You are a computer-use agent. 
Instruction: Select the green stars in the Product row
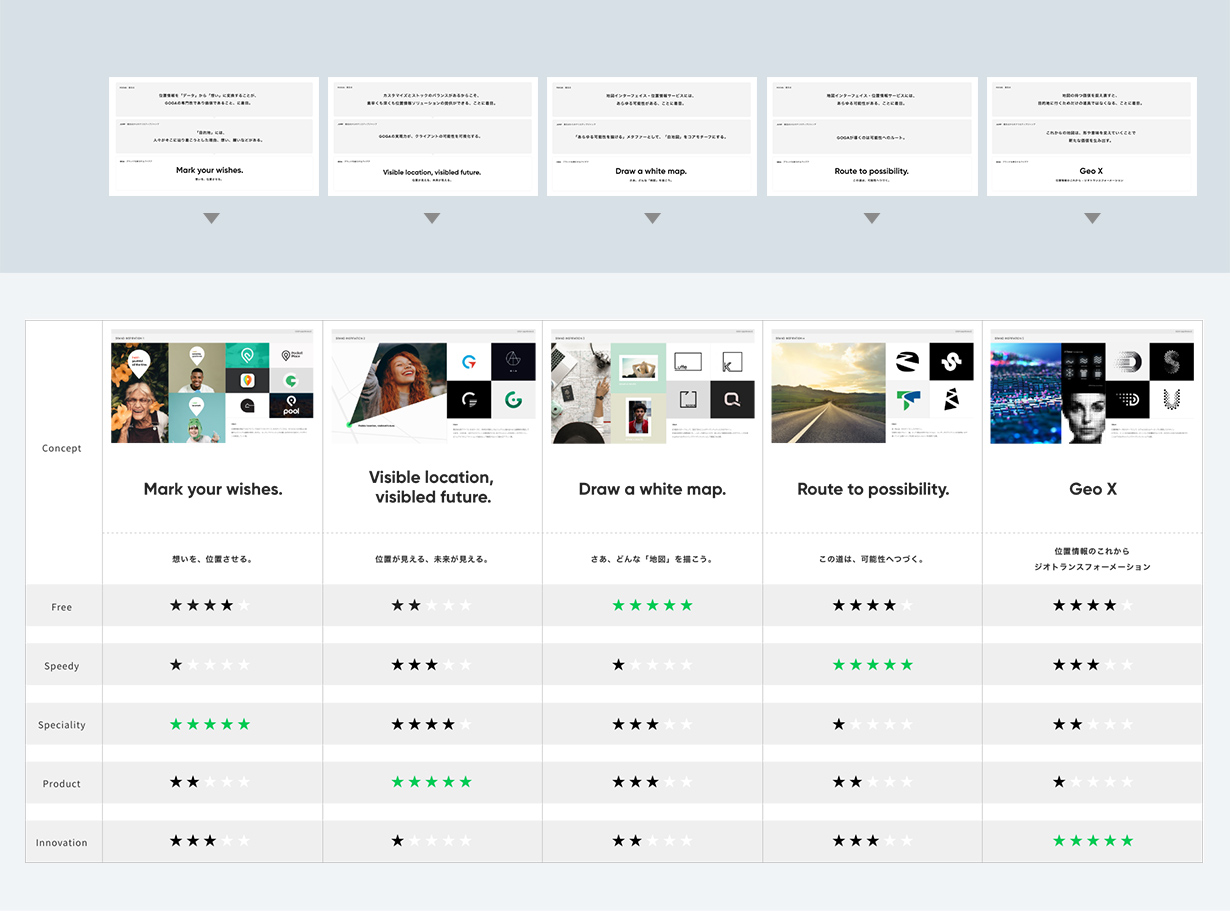tap(431, 782)
